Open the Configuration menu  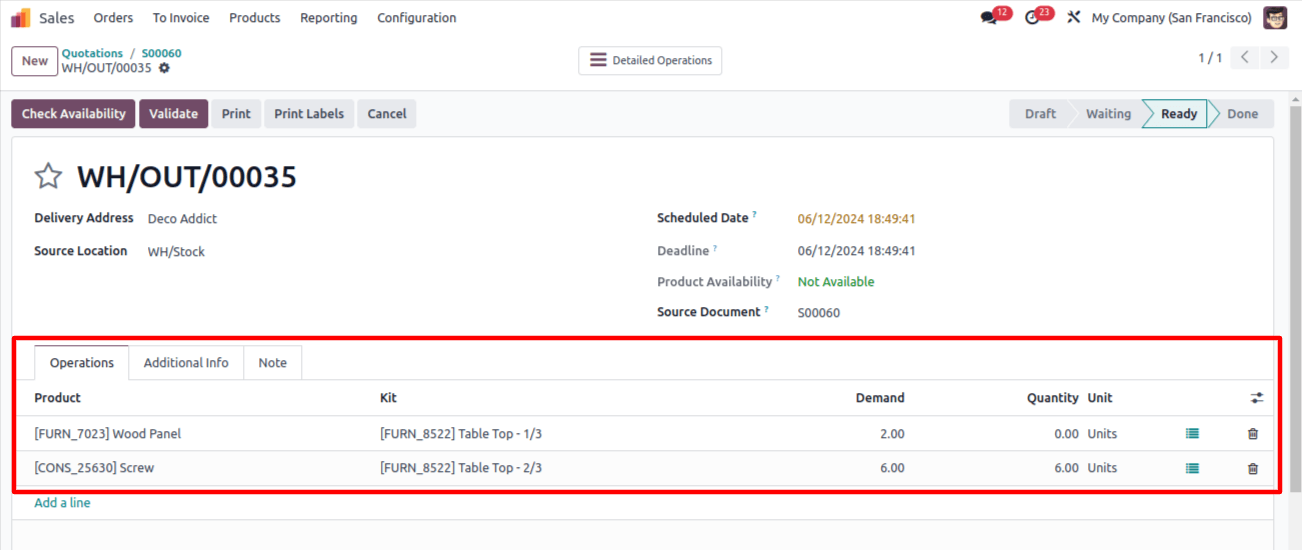416,18
